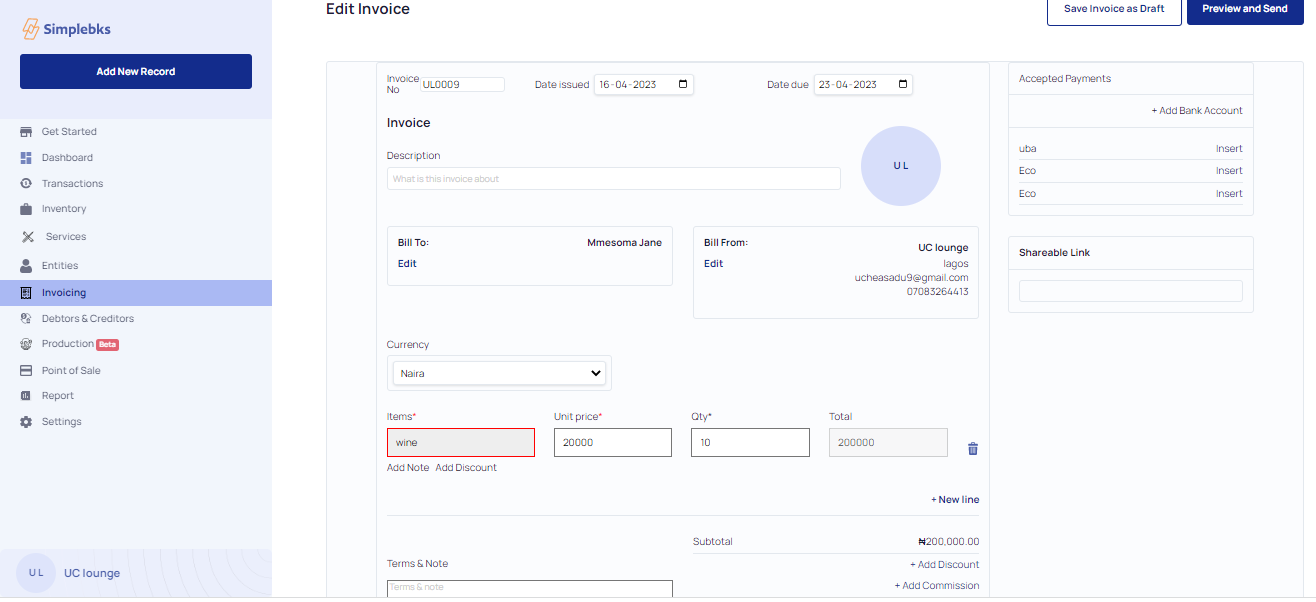Click the Invoice No field UL0009
Image resolution: width=1316 pixels, height=602 pixels.
point(463,85)
